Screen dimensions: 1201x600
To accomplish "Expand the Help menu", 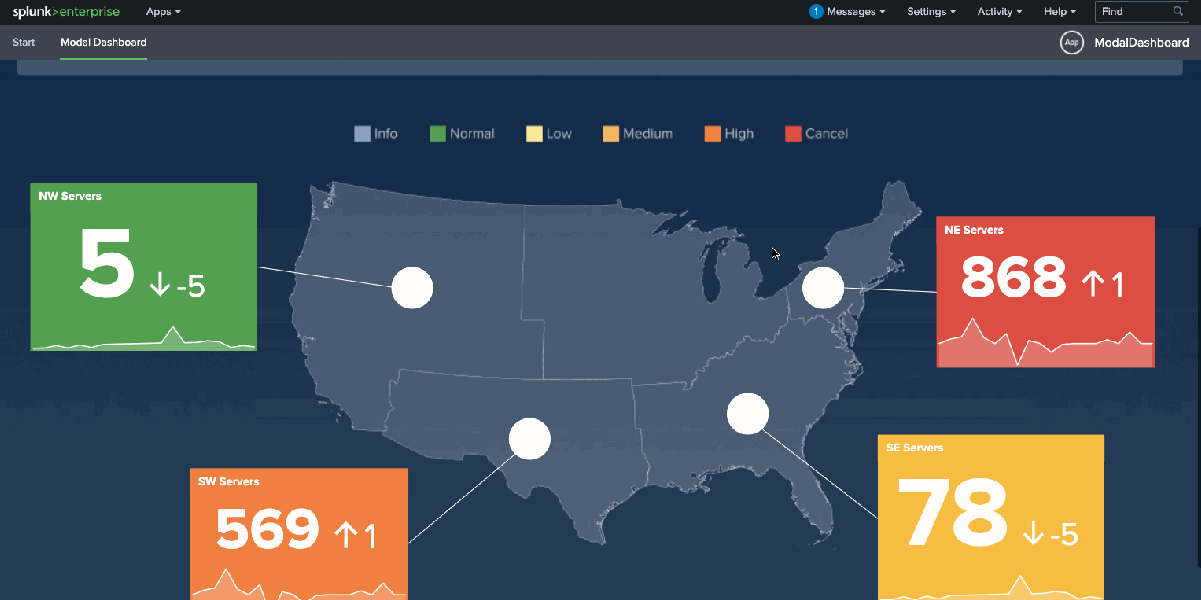I will 1059,12.
